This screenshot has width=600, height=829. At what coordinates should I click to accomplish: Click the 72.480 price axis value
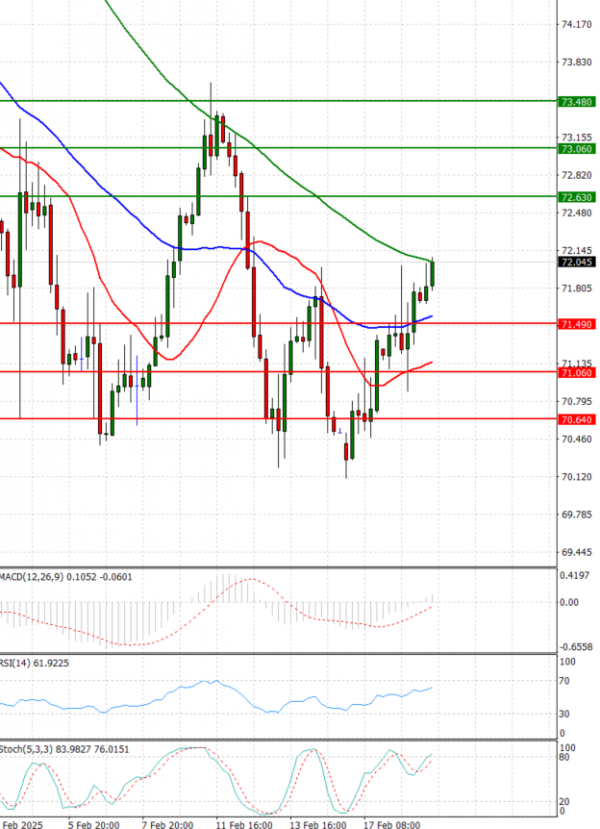(577, 213)
